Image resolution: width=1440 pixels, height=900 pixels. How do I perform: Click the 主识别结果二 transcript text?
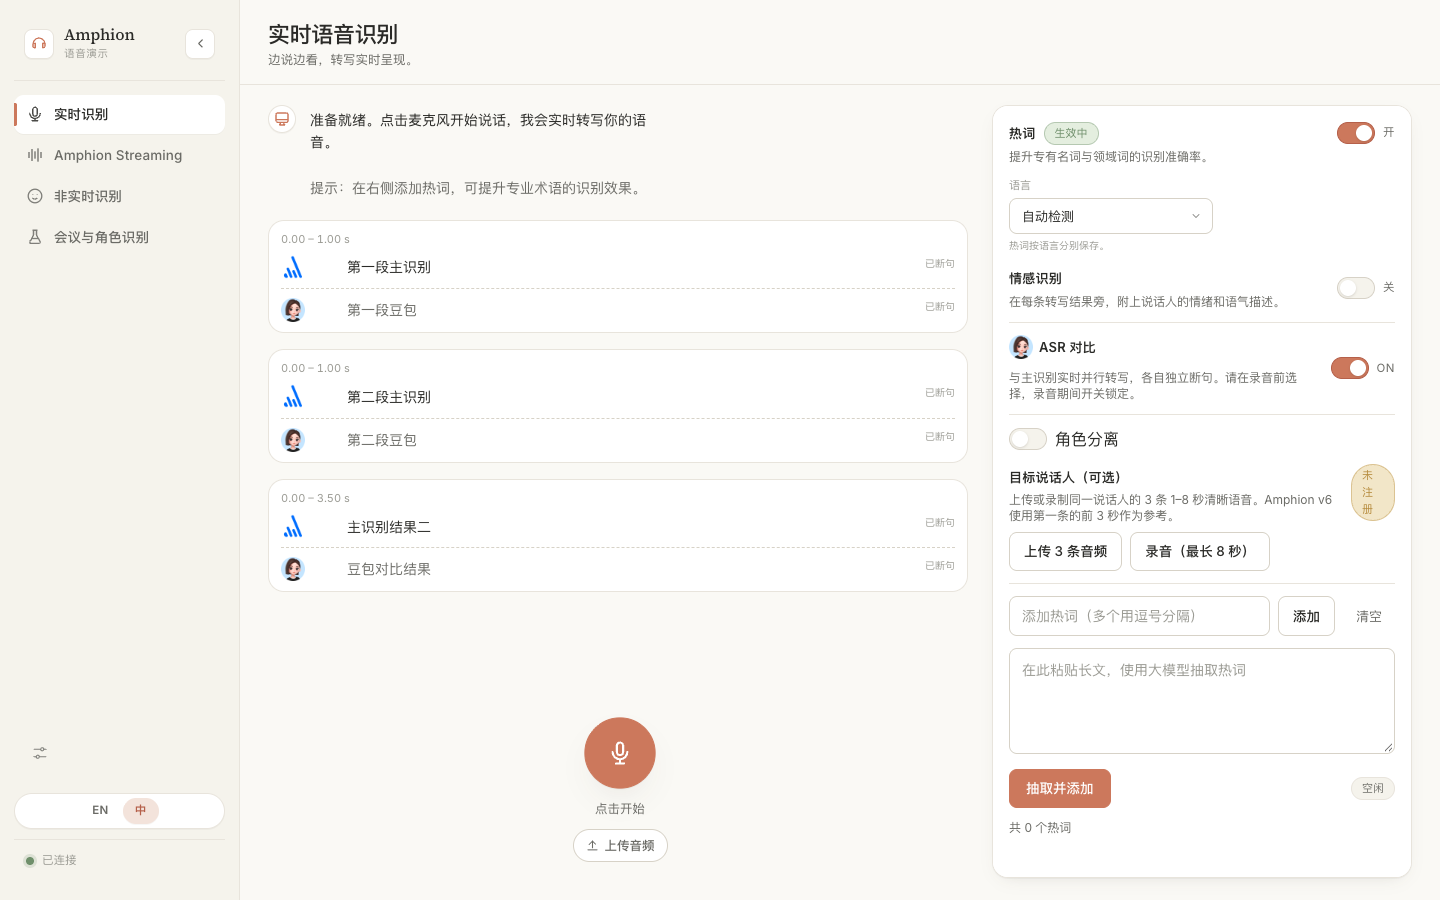(x=389, y=527)
